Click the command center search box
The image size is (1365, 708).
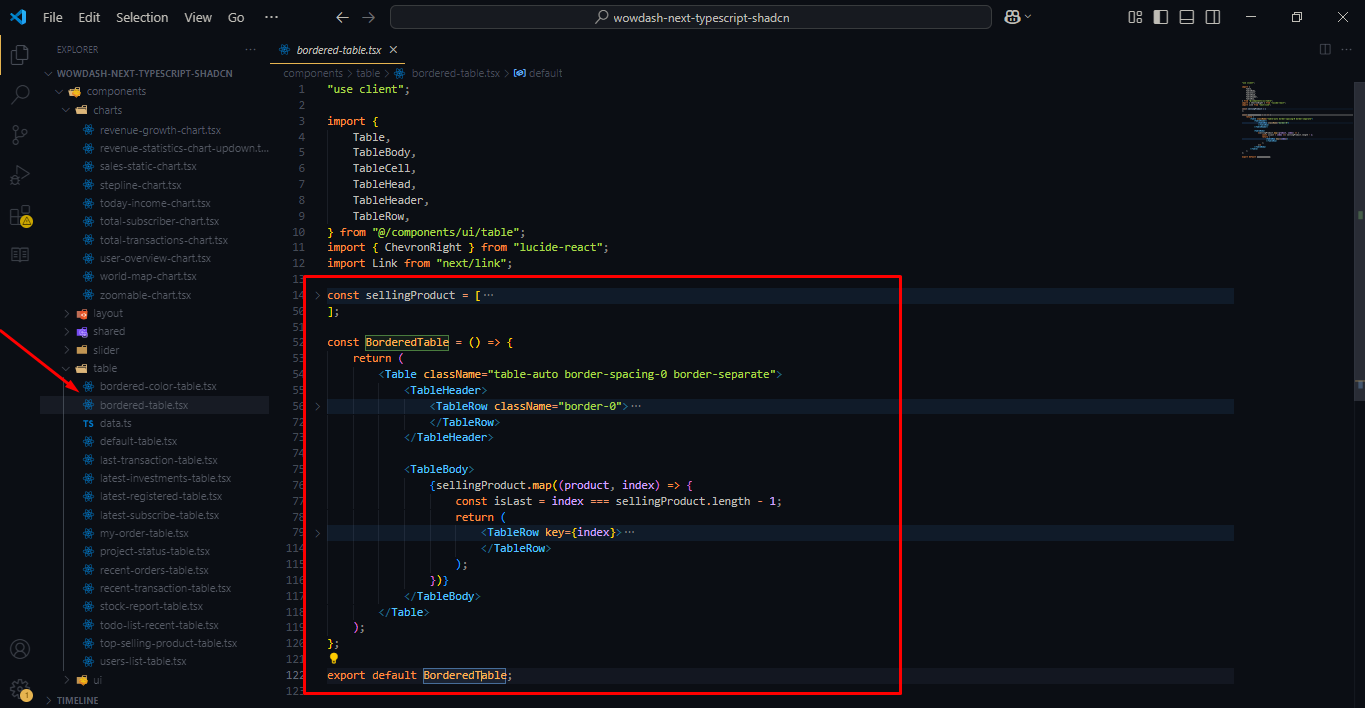(690, 16)
